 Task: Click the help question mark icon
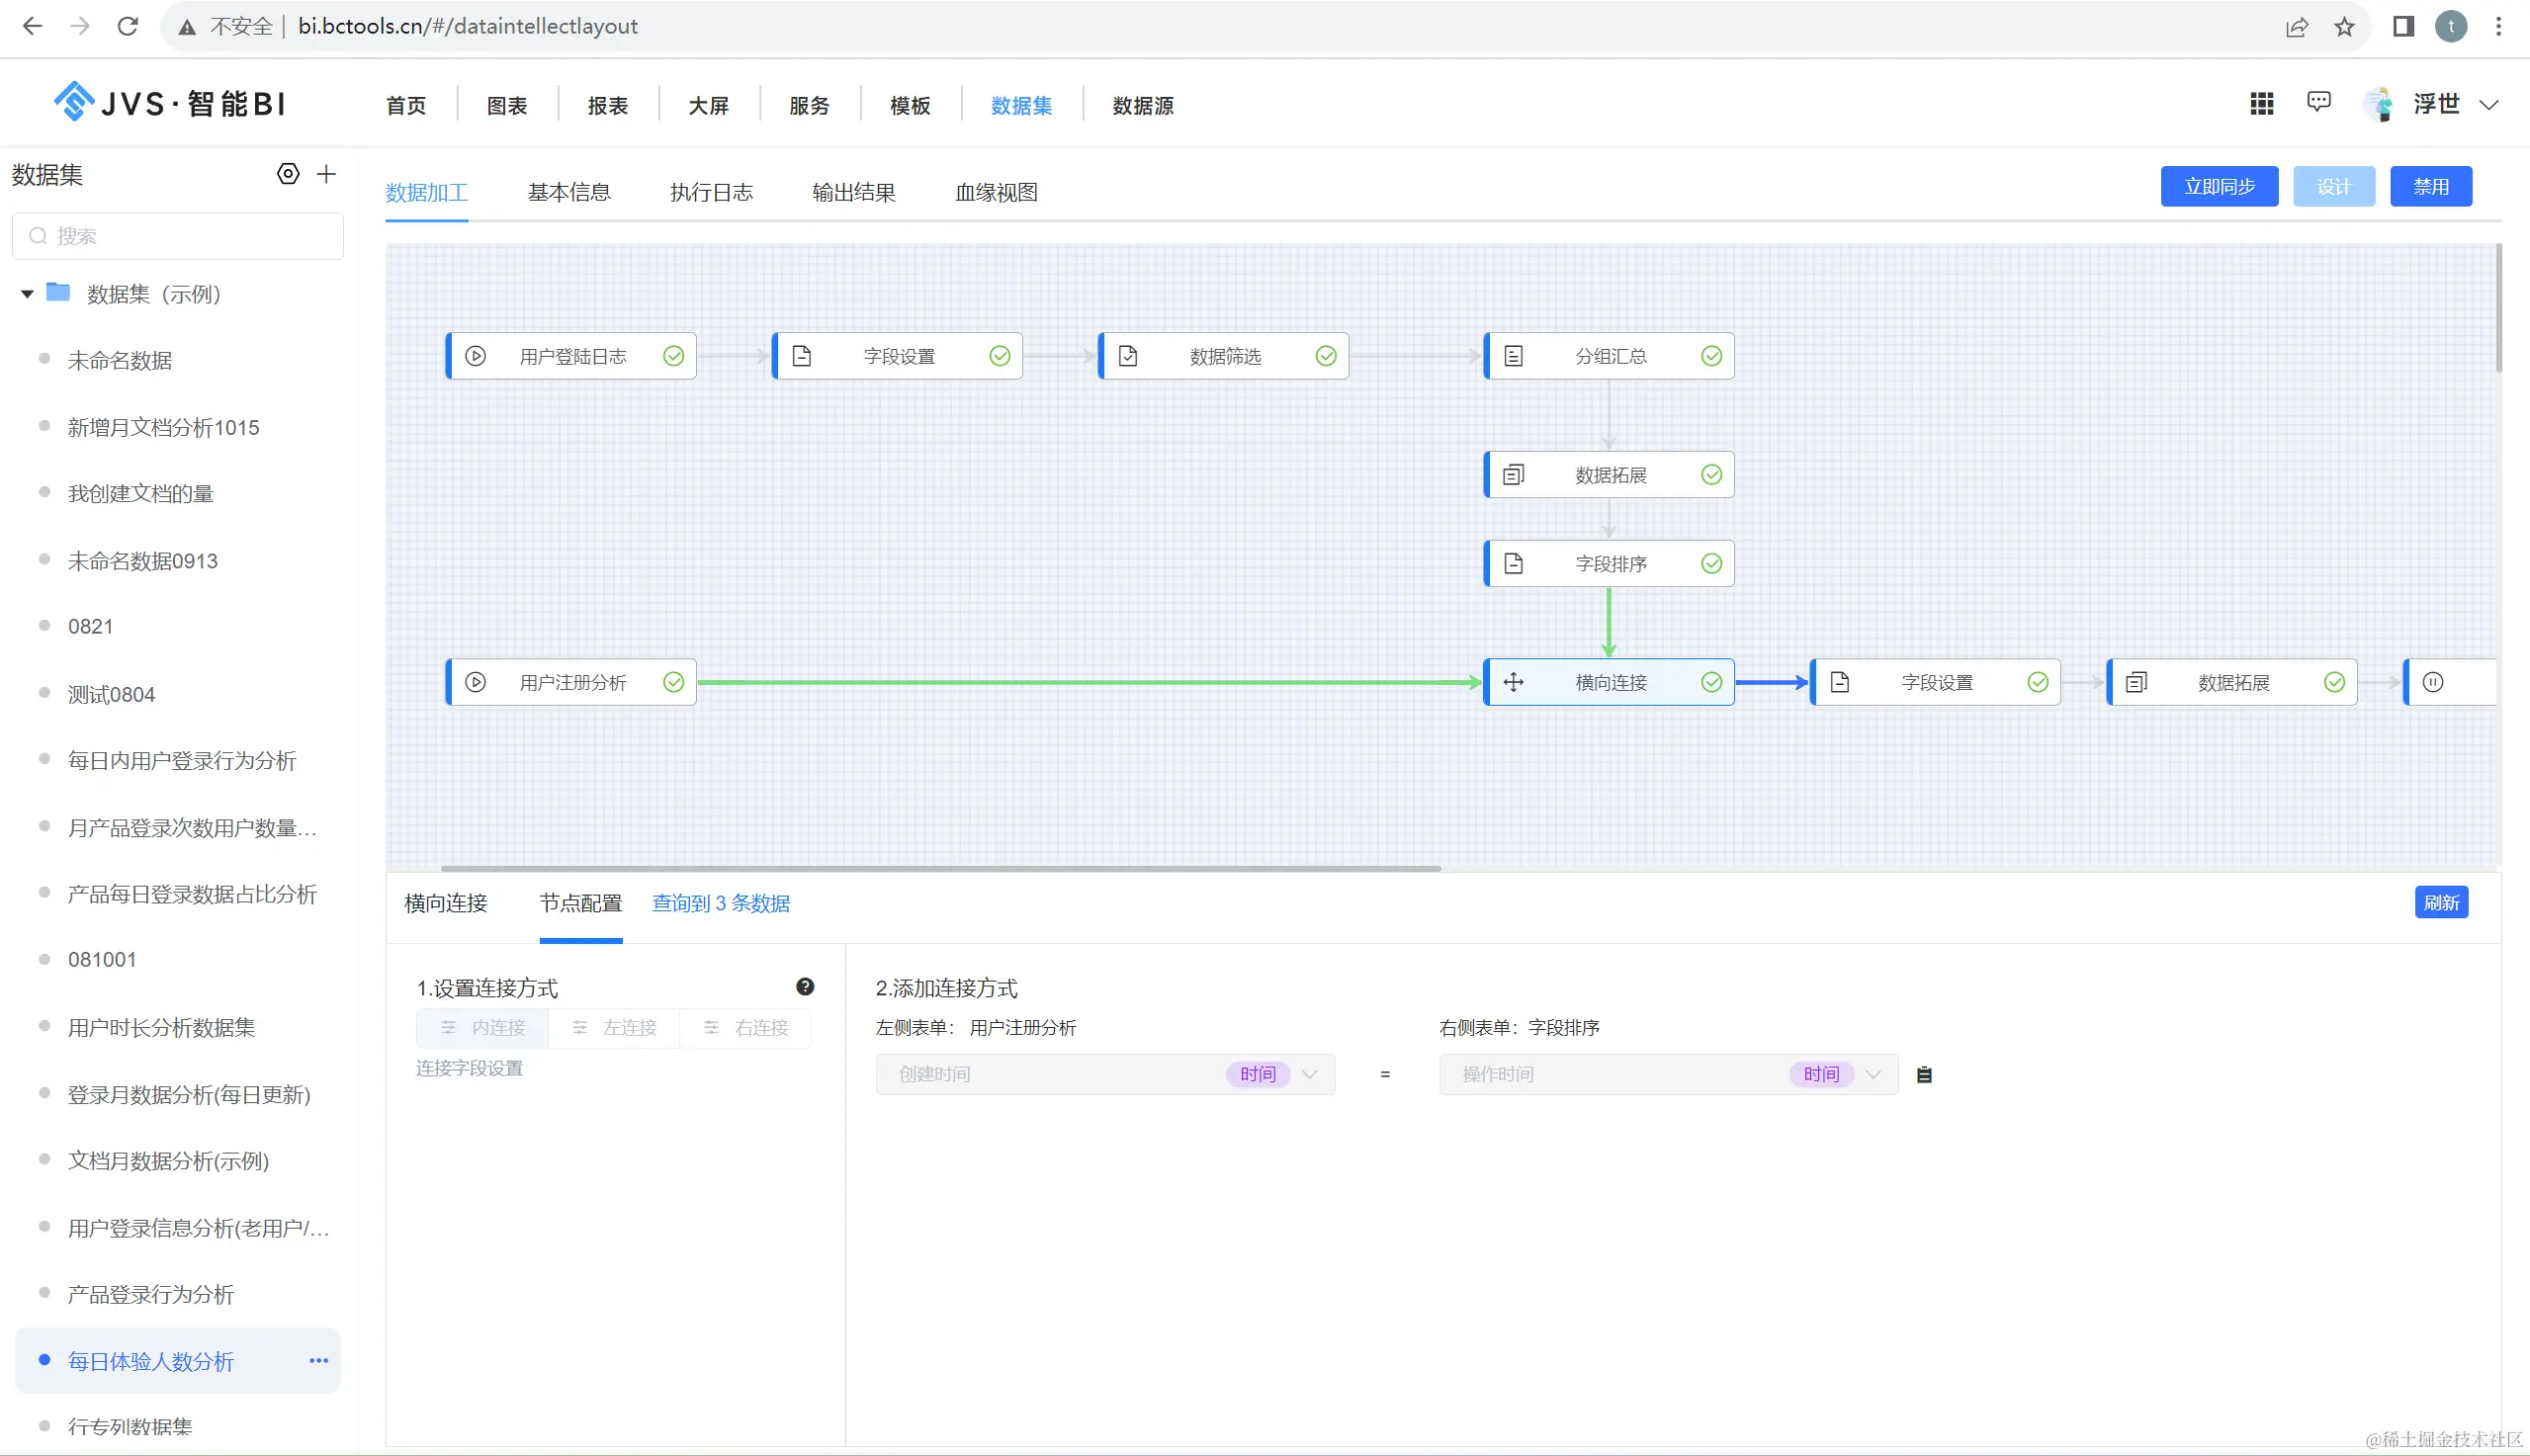pos(805,987)
